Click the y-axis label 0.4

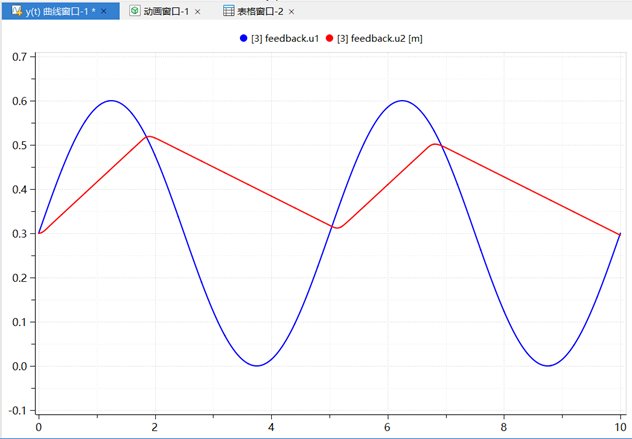[19, 189]
